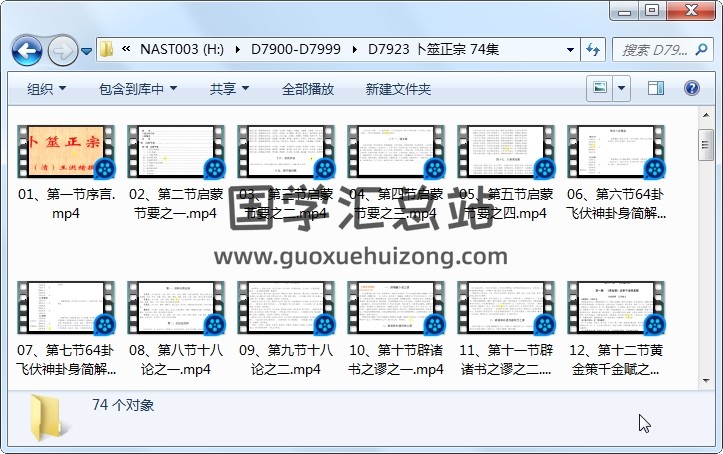
Task: Click the folder icon in address bar
Action: click(107, 49)
